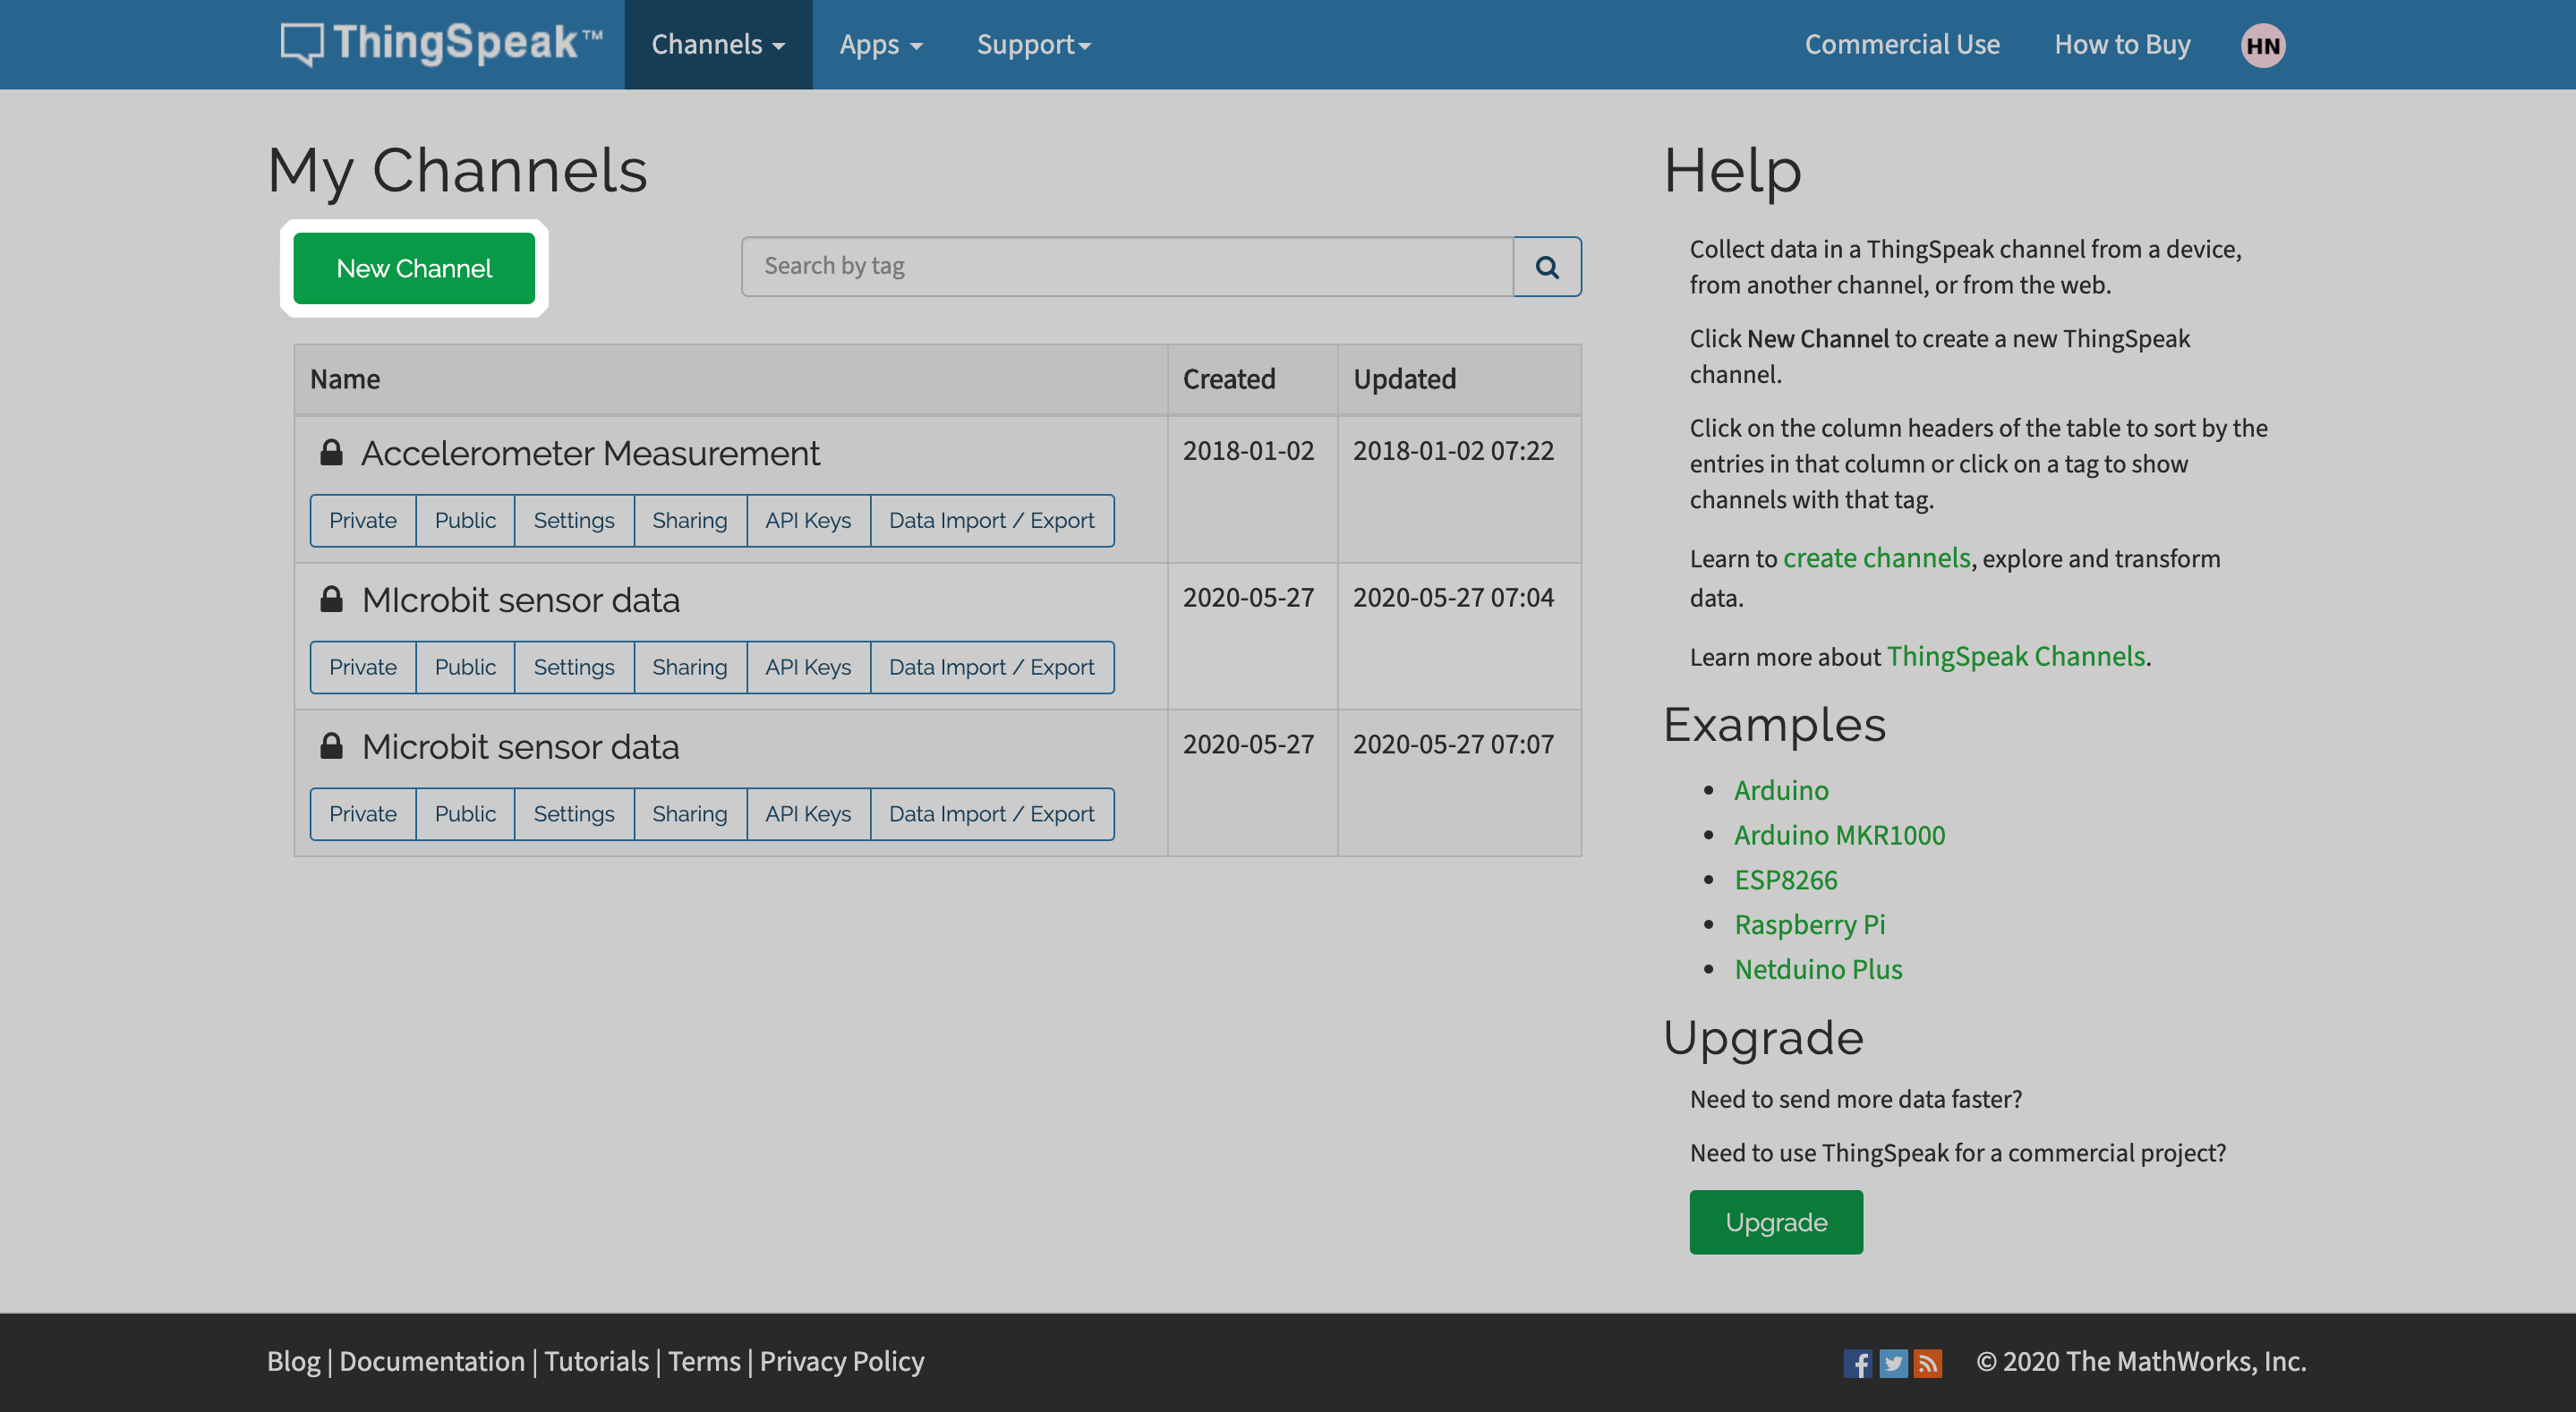Click the New Channel button

coord(414,268)
